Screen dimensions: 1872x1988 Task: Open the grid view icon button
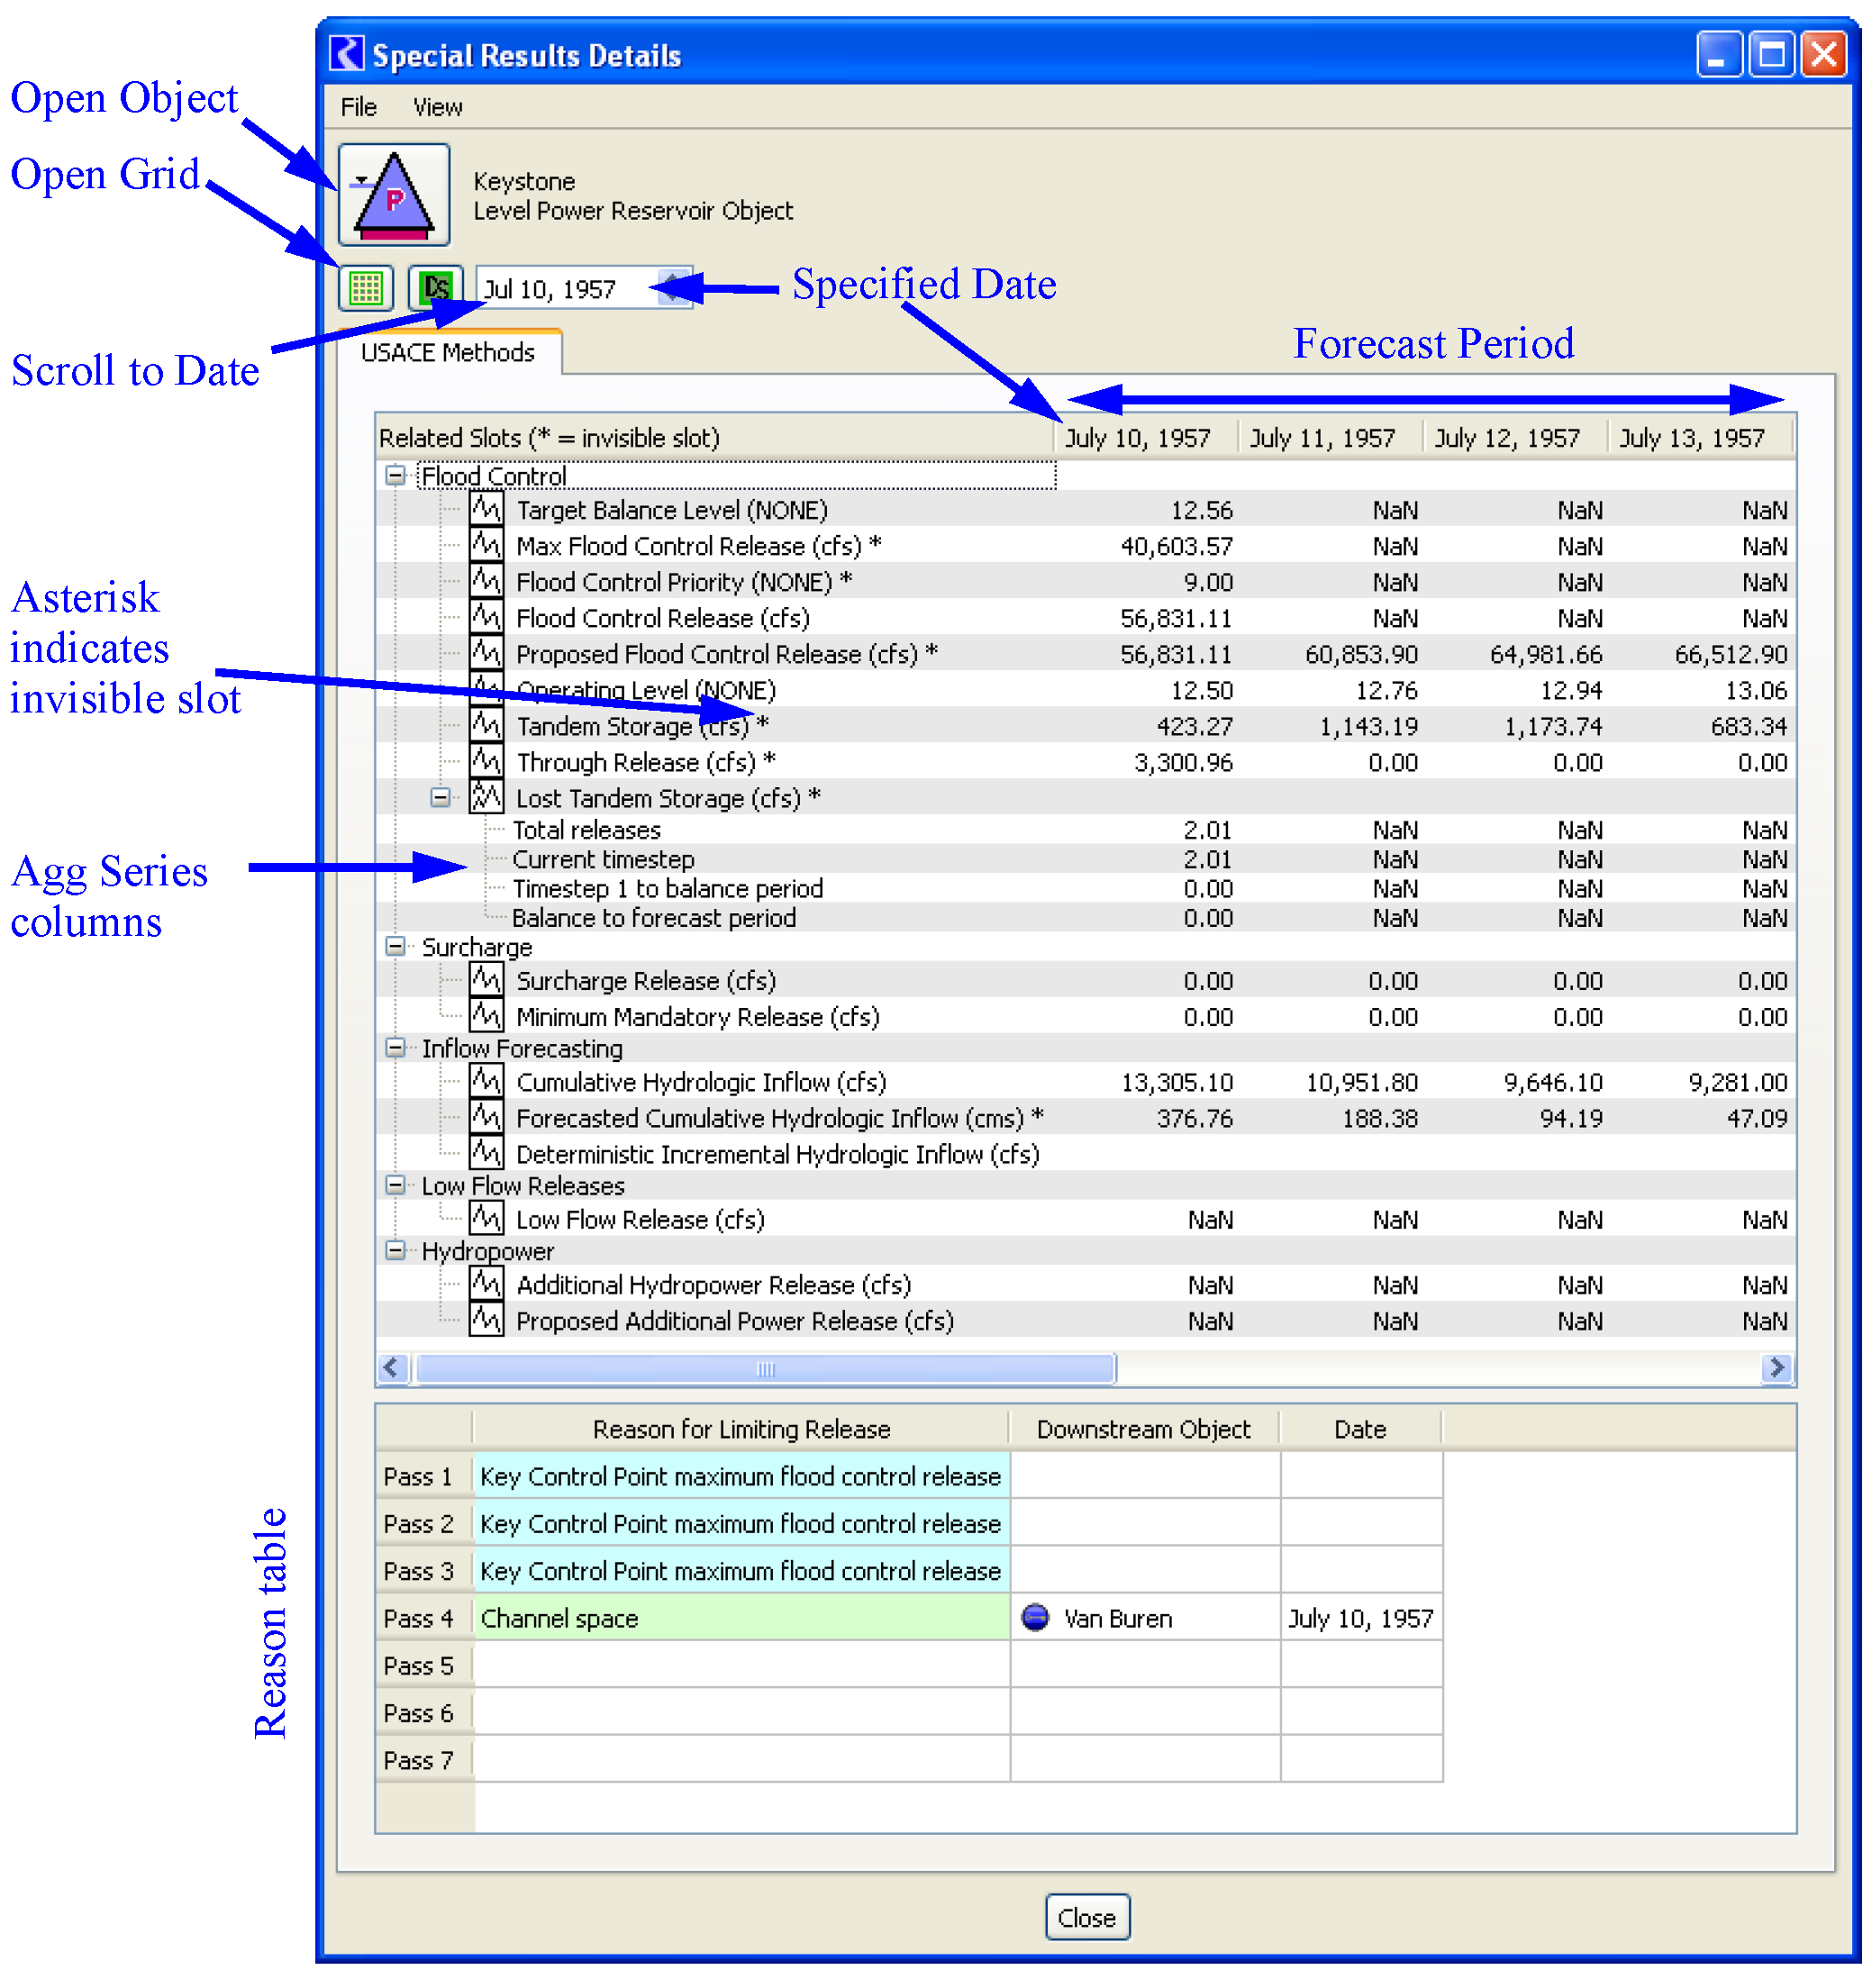(x=366, y=289)
